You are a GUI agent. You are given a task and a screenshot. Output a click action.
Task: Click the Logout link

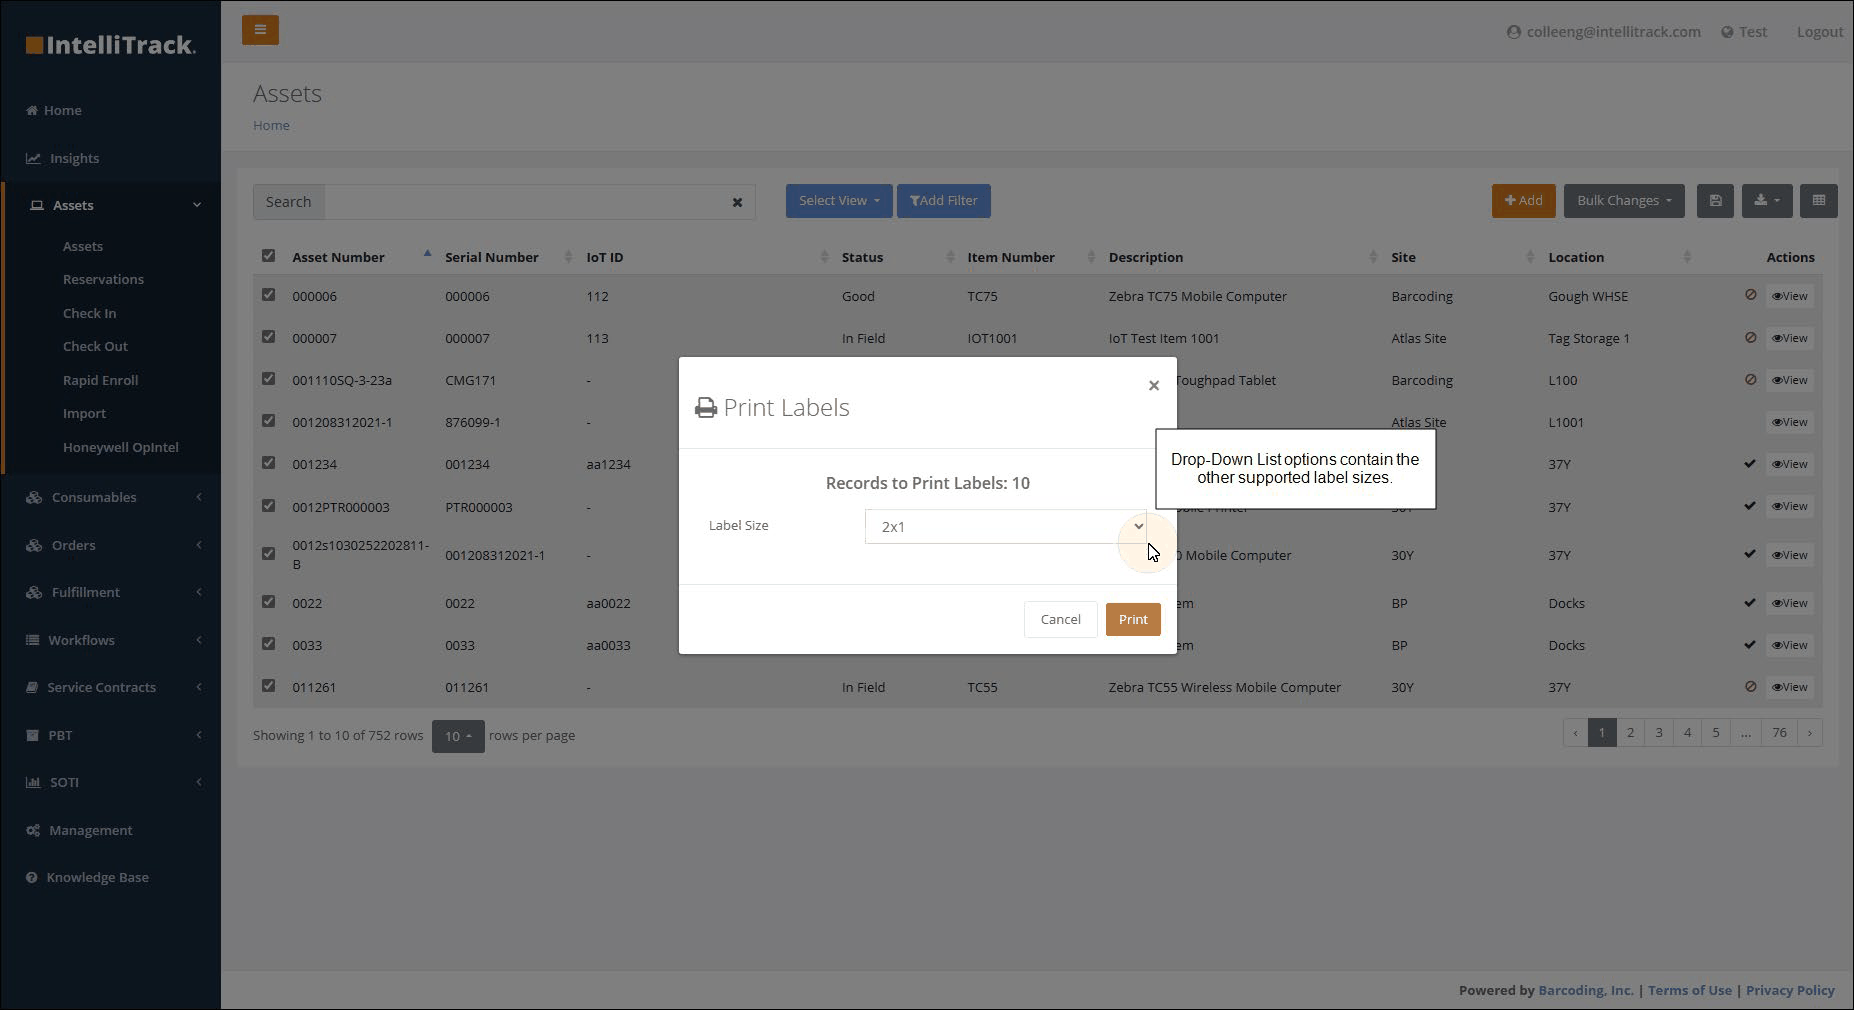tap(1819, 32)
